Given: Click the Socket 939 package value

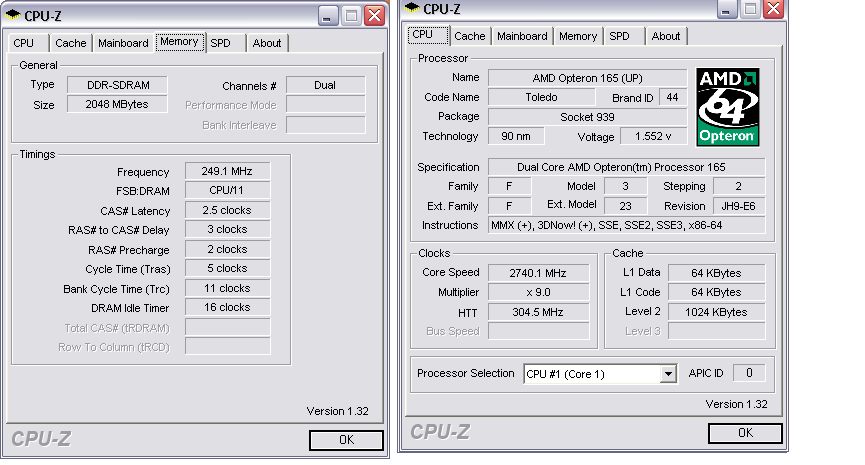Looking at the screenshot, I should click(x=588, y=117).
